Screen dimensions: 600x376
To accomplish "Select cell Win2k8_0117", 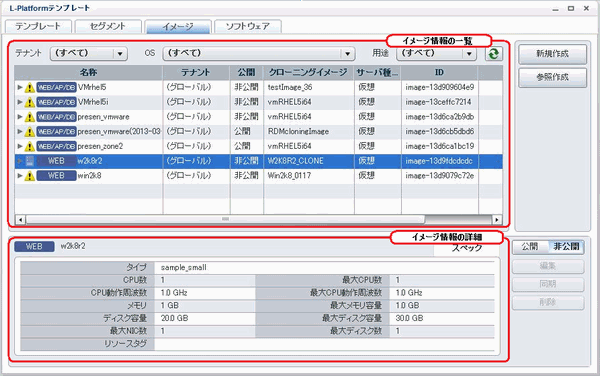I will pos(289,176).
